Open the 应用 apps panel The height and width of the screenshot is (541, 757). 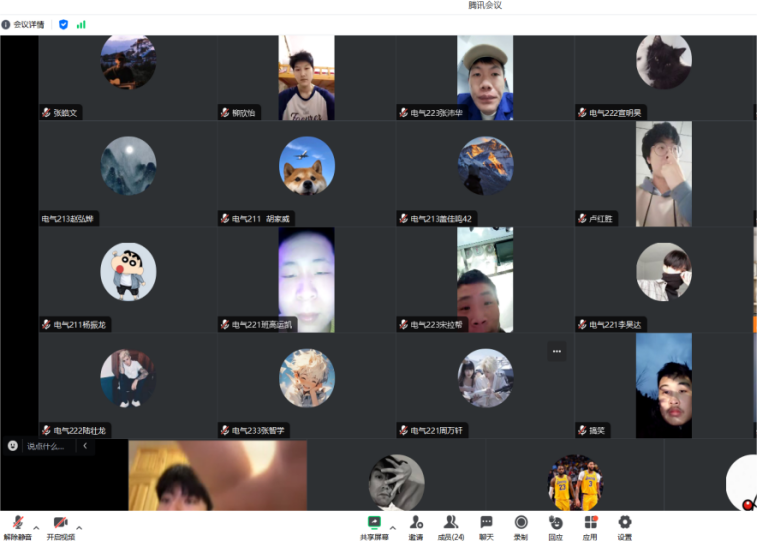point(590,526)
